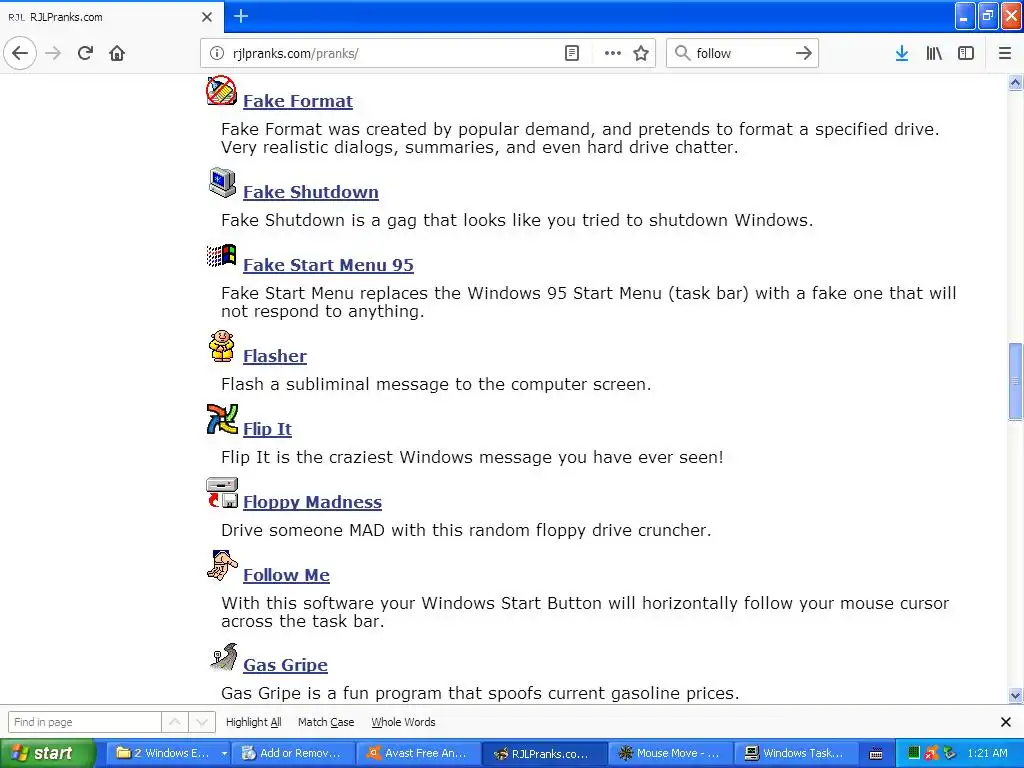The height and width of the screenshot is (768, 1024).
Task: Reload the current page
Action: (86, 53)
